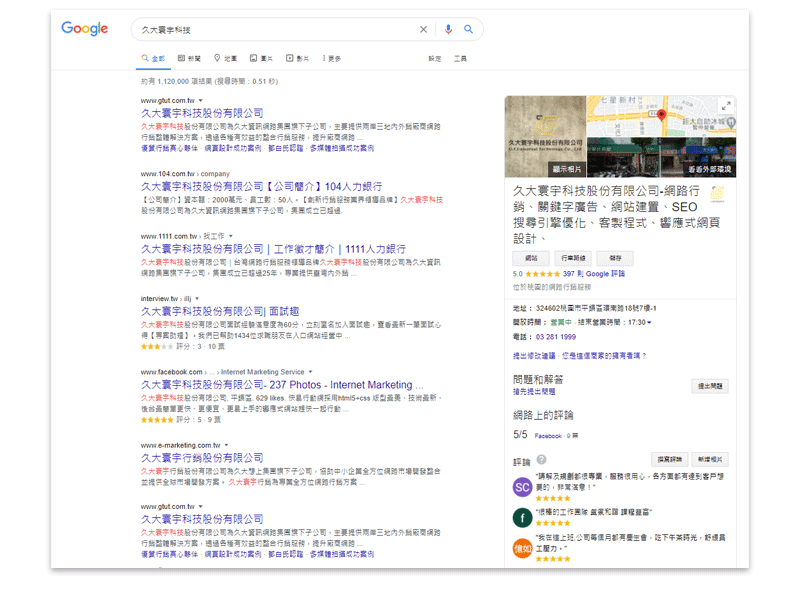Screen dimensions: 800x600
Task: Open the 面試趣 result title
Action: click(x=220, y=311)
